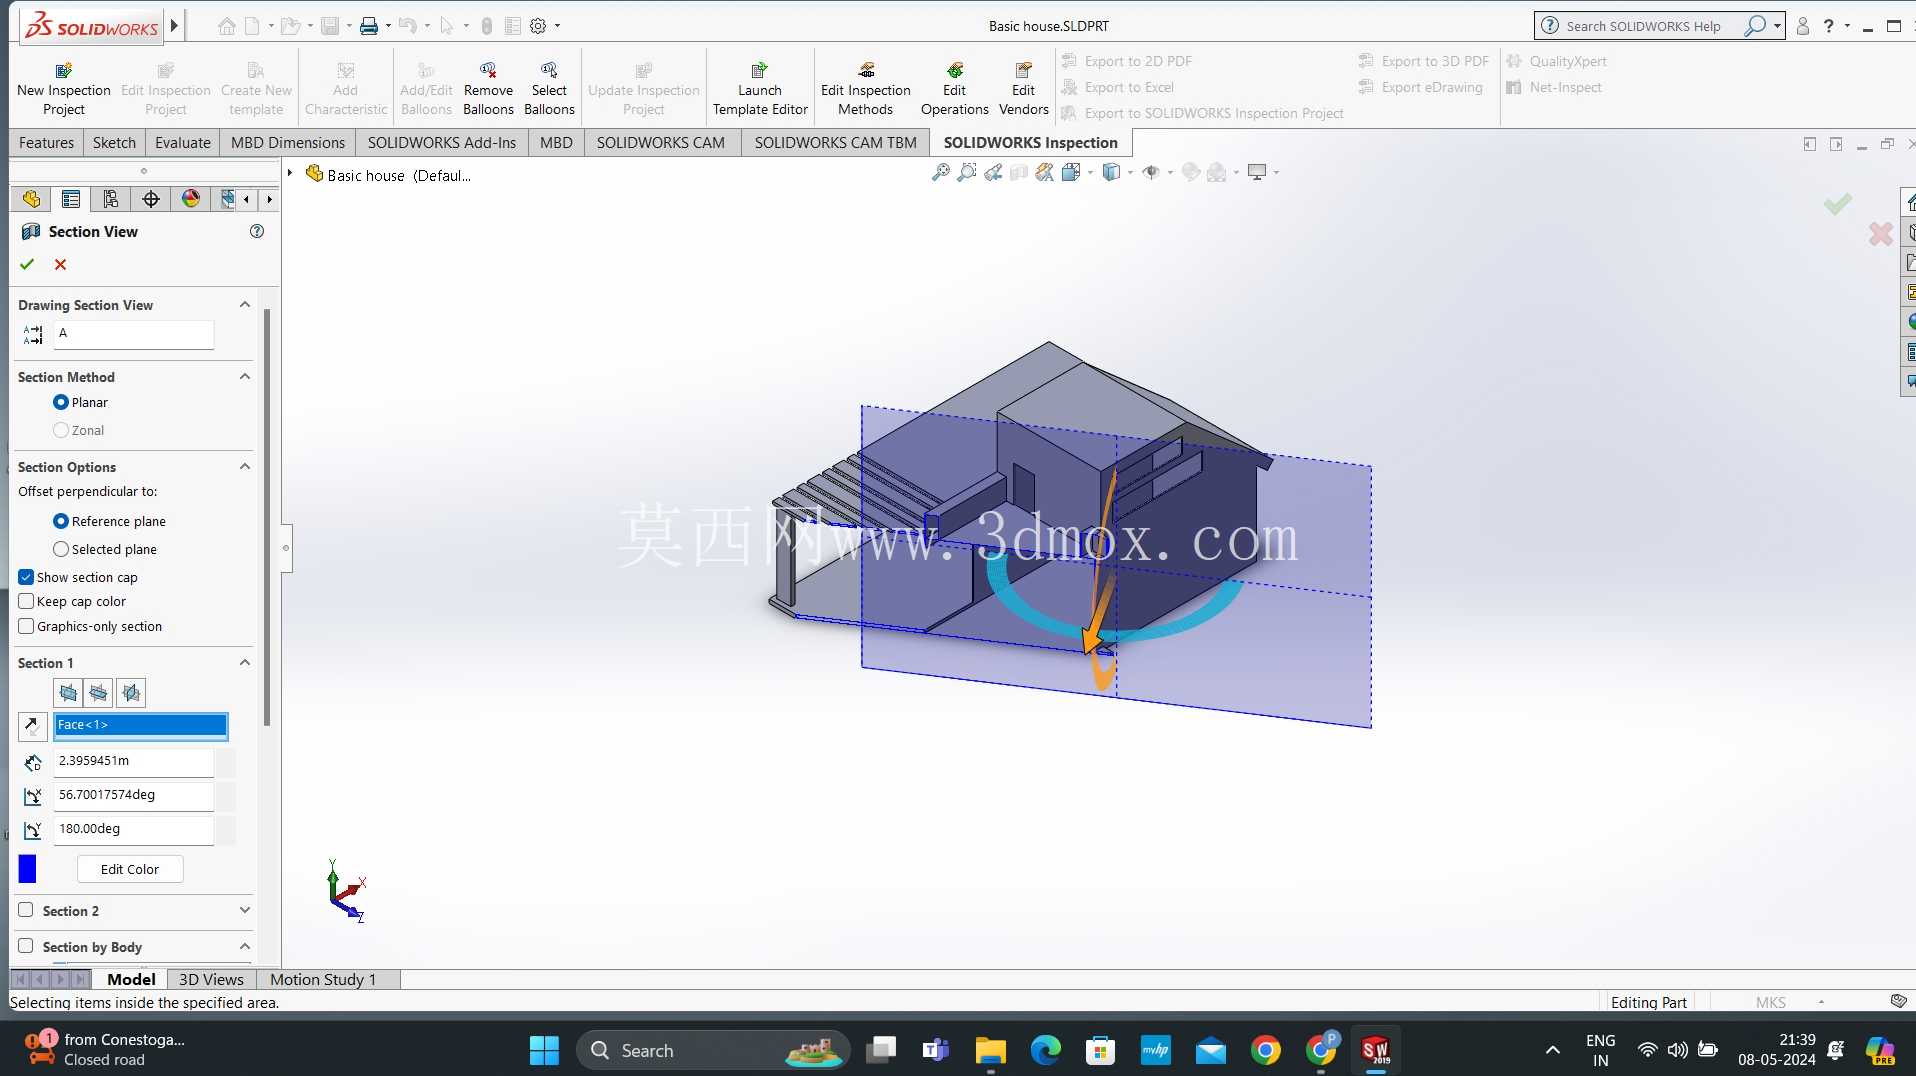Expand the Section 2 group chevron
Image resolution: width=1916 pixels, height=1076 pixels.
pyautogui.click(x=244, y=910)
